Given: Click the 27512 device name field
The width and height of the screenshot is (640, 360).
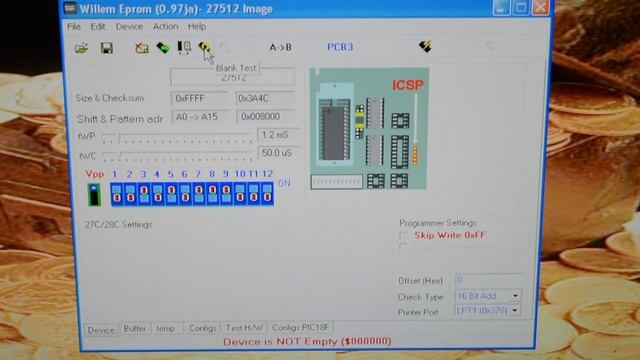Looking at the screenshot, I should 233,77.
